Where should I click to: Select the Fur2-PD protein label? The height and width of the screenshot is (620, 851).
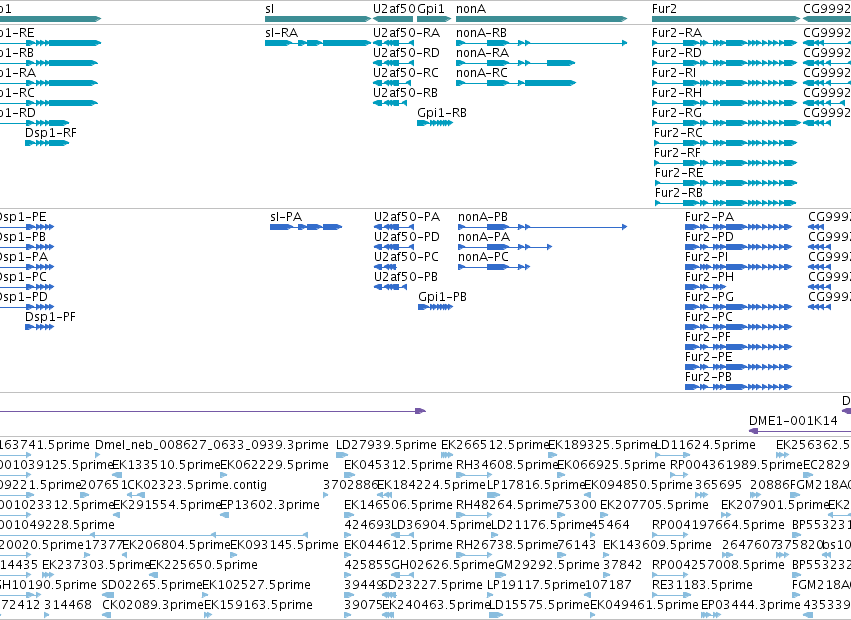709,237
